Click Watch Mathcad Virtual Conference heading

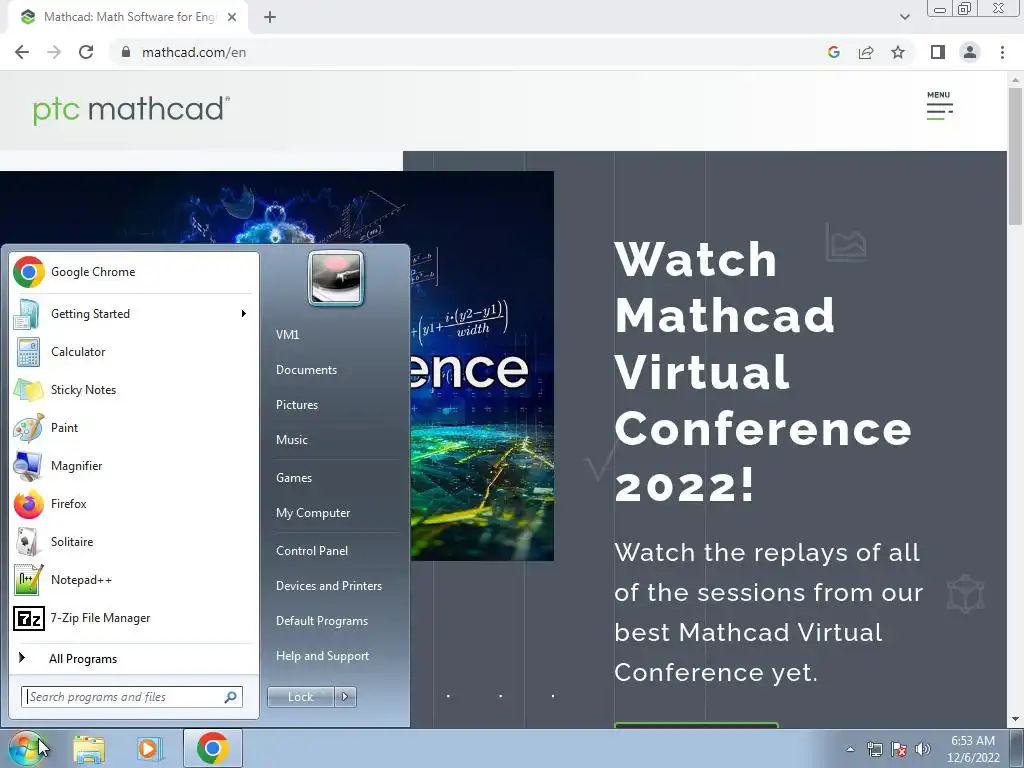(x=763, y=372)
